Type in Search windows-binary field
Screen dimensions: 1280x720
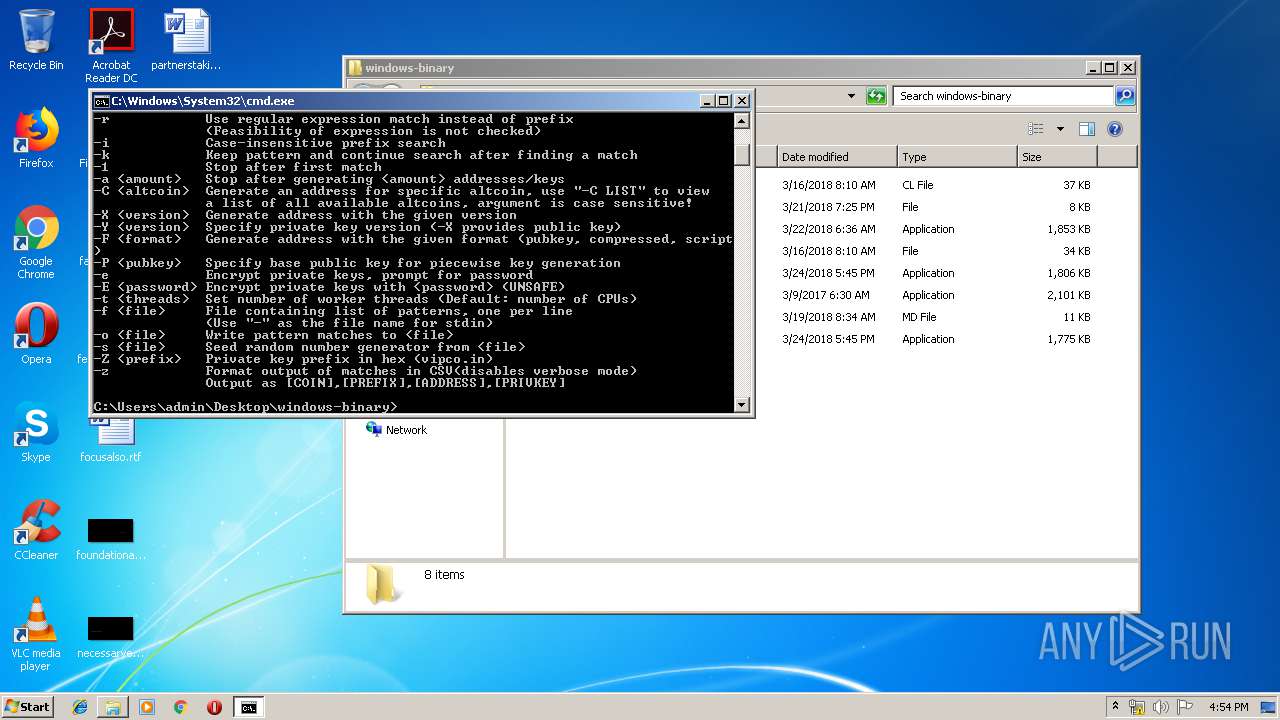pos(1003,96)
